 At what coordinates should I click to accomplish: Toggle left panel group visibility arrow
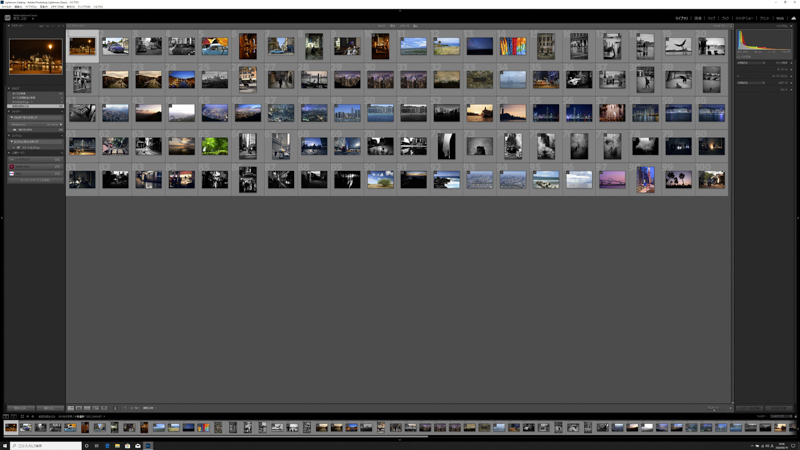(2, 218)
